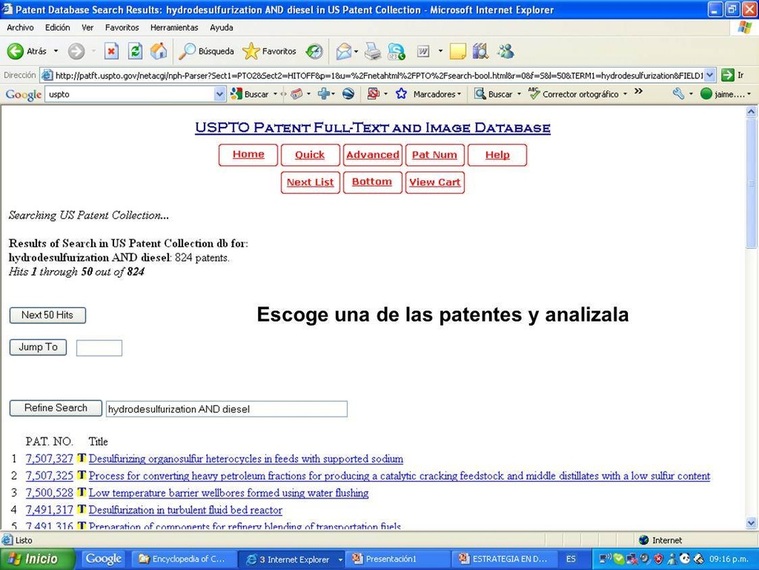Click the Jump To button
Screen dimensions: 759x570
pos(38,347)
